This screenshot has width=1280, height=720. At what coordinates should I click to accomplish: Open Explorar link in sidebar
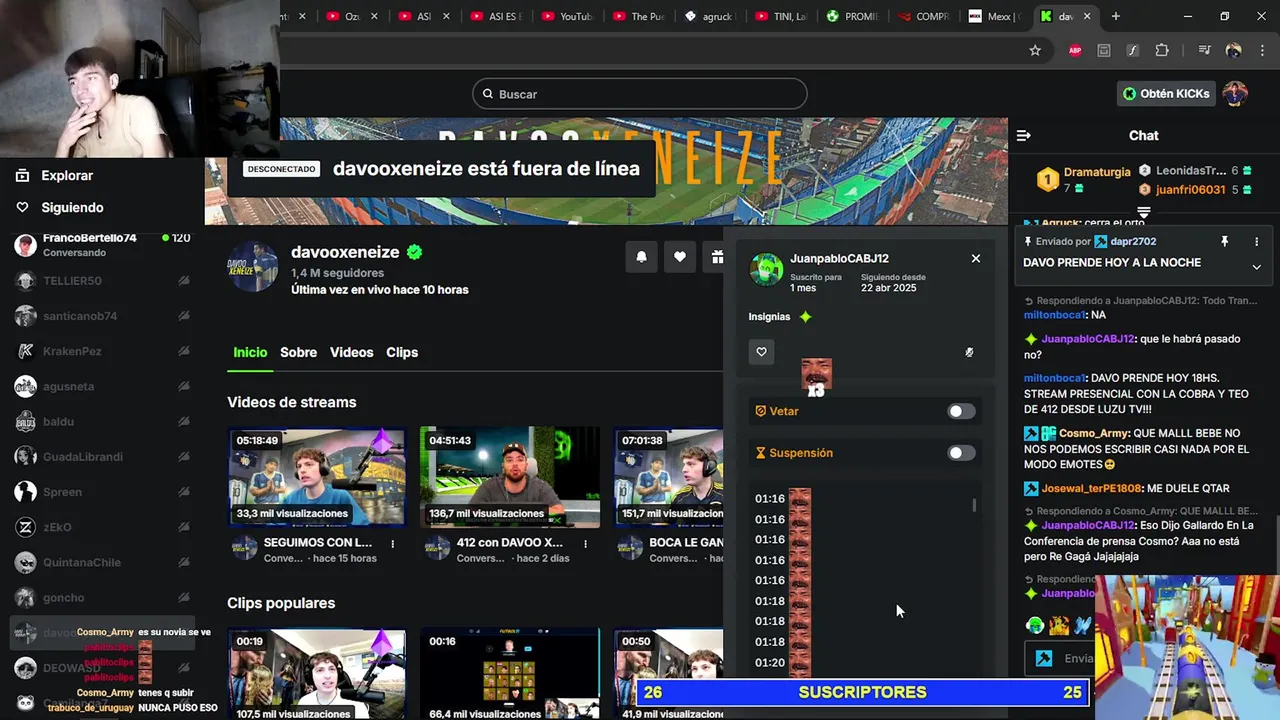pyautogui.click(x=67, y=175)
